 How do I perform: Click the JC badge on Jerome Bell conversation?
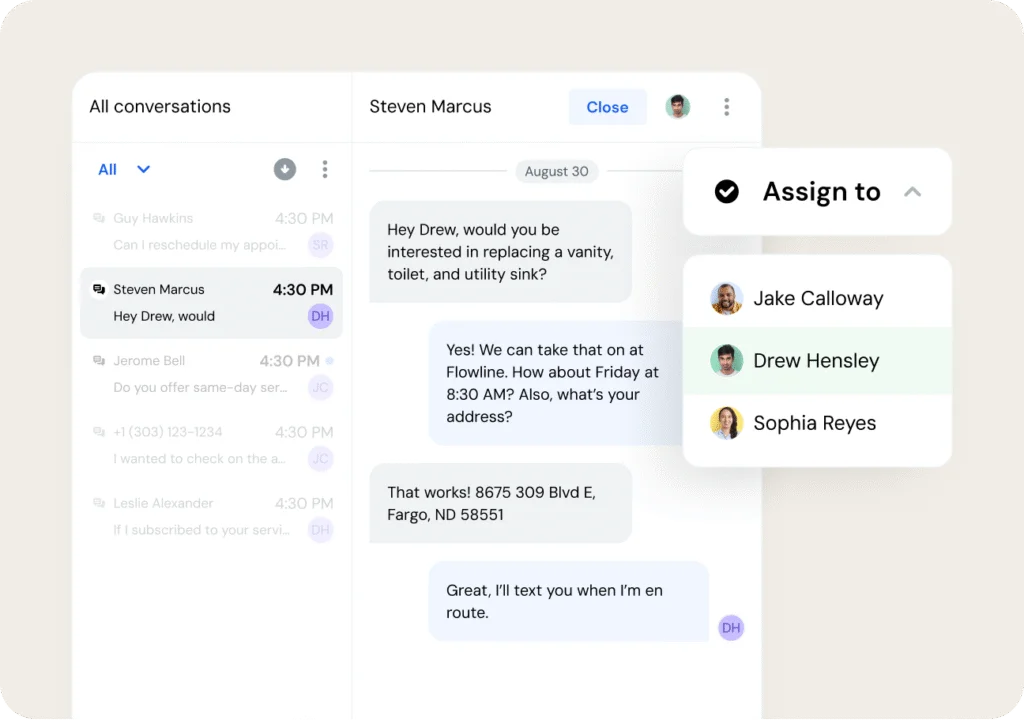click(x=320, y=388)
